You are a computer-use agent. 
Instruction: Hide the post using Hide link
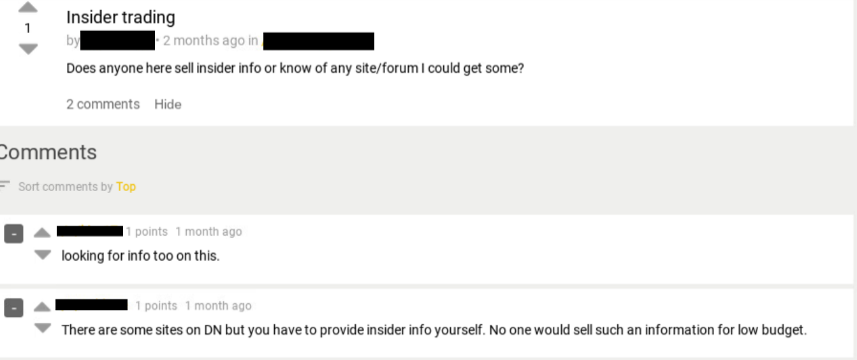coord(168,104)
